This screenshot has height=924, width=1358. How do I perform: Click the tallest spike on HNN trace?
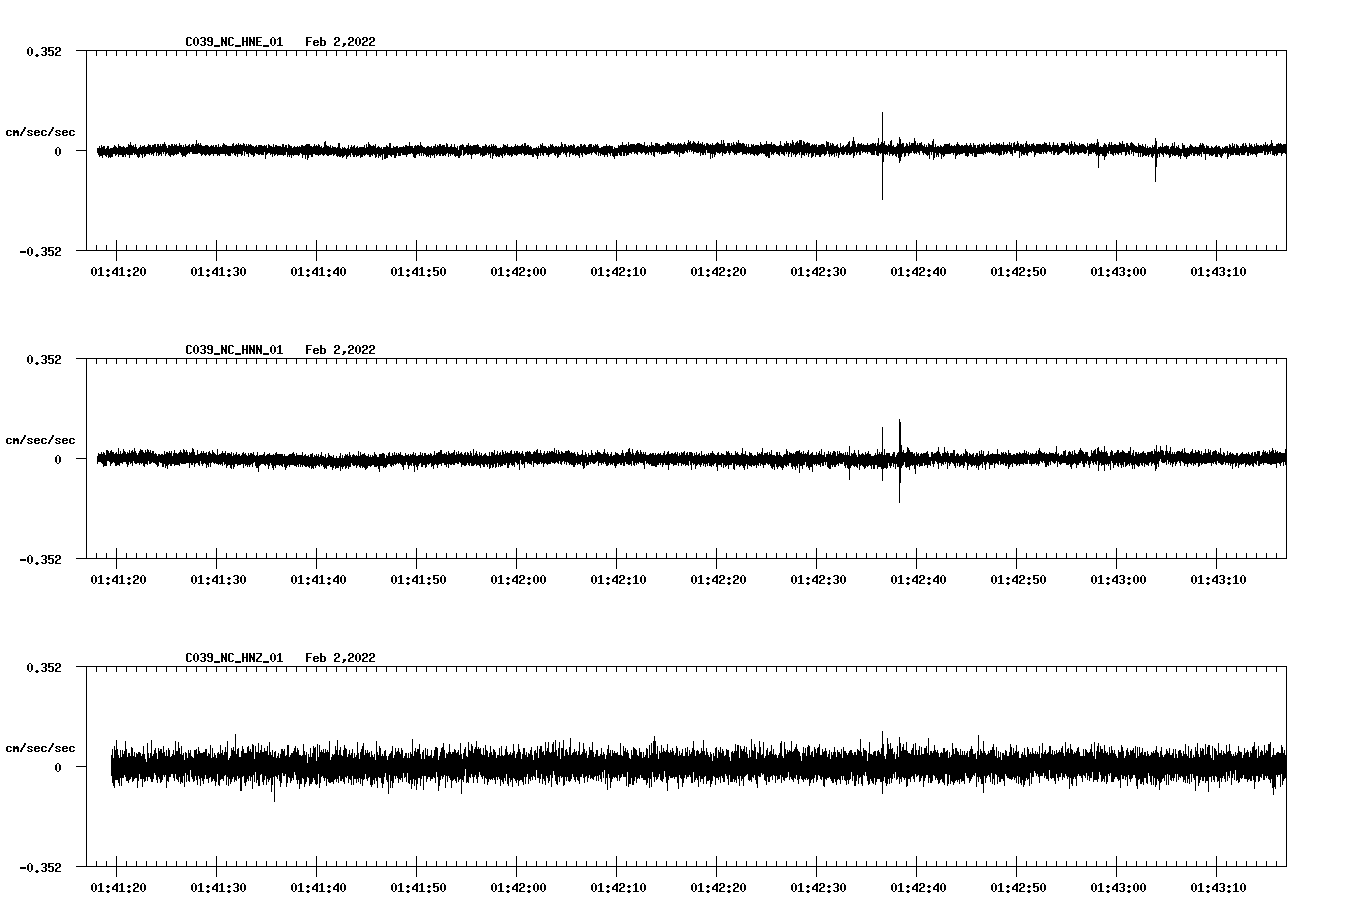pyautogui.click(x=899, y=460)
